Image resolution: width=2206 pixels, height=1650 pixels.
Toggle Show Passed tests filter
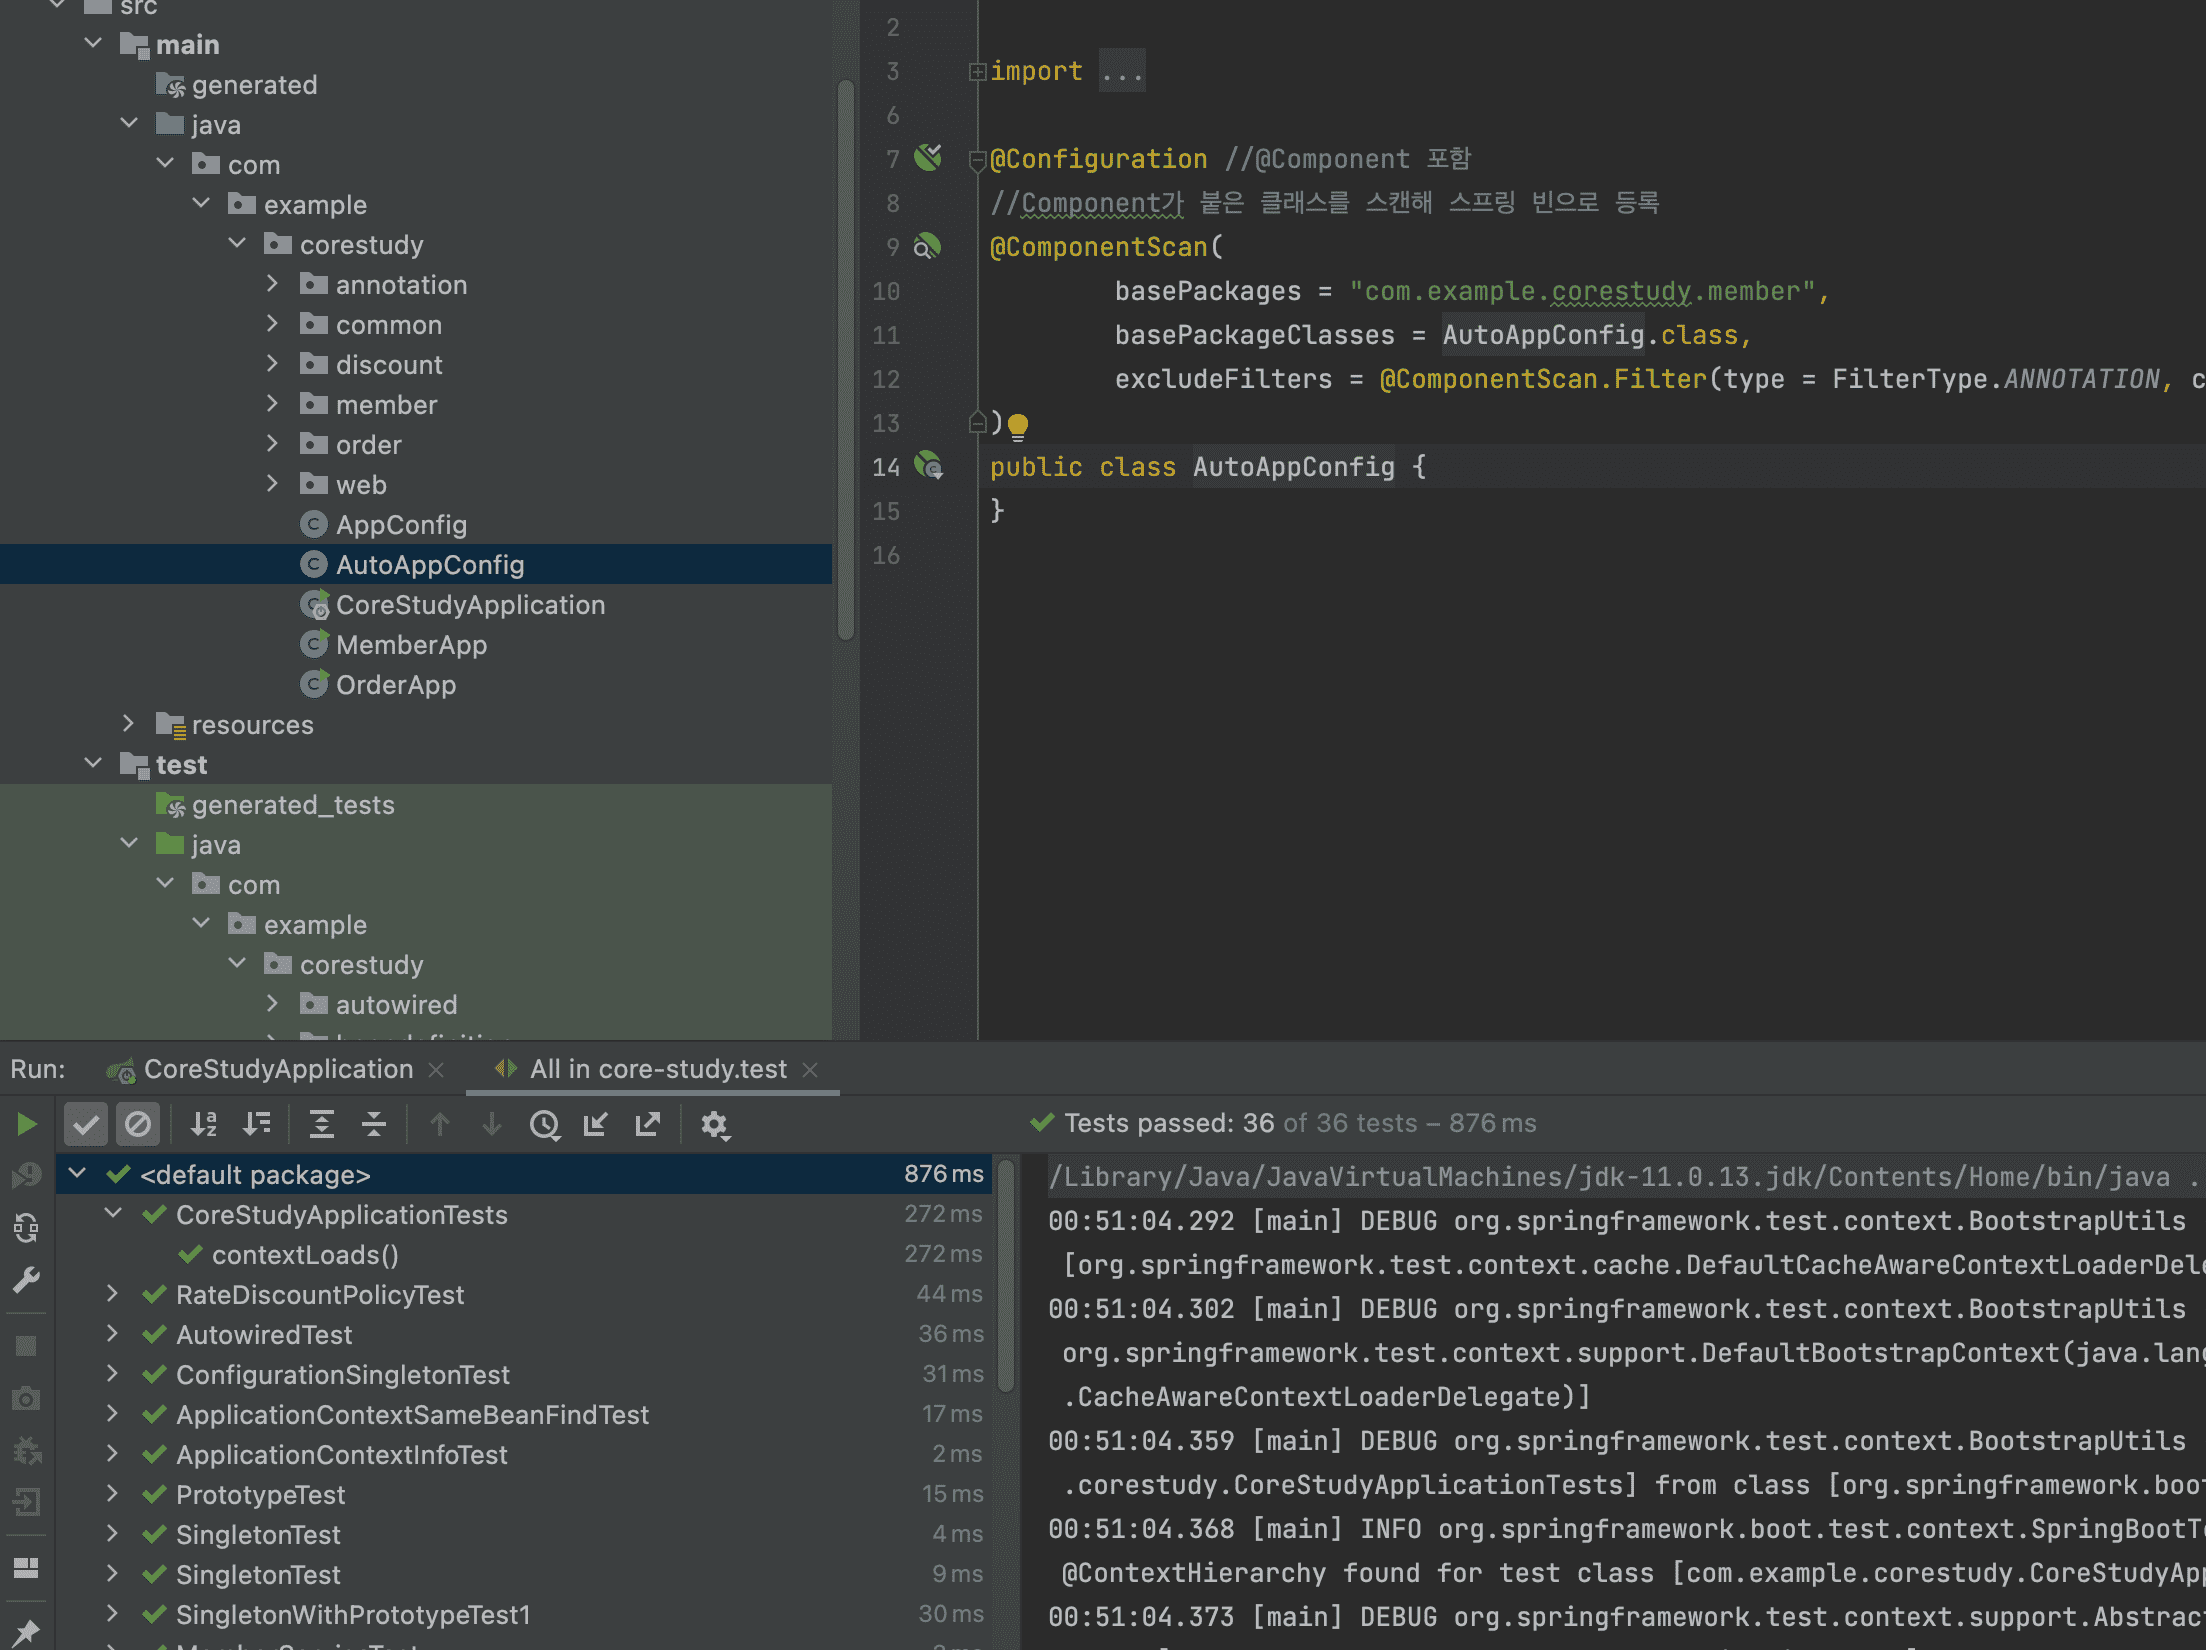coord(86,1124)
